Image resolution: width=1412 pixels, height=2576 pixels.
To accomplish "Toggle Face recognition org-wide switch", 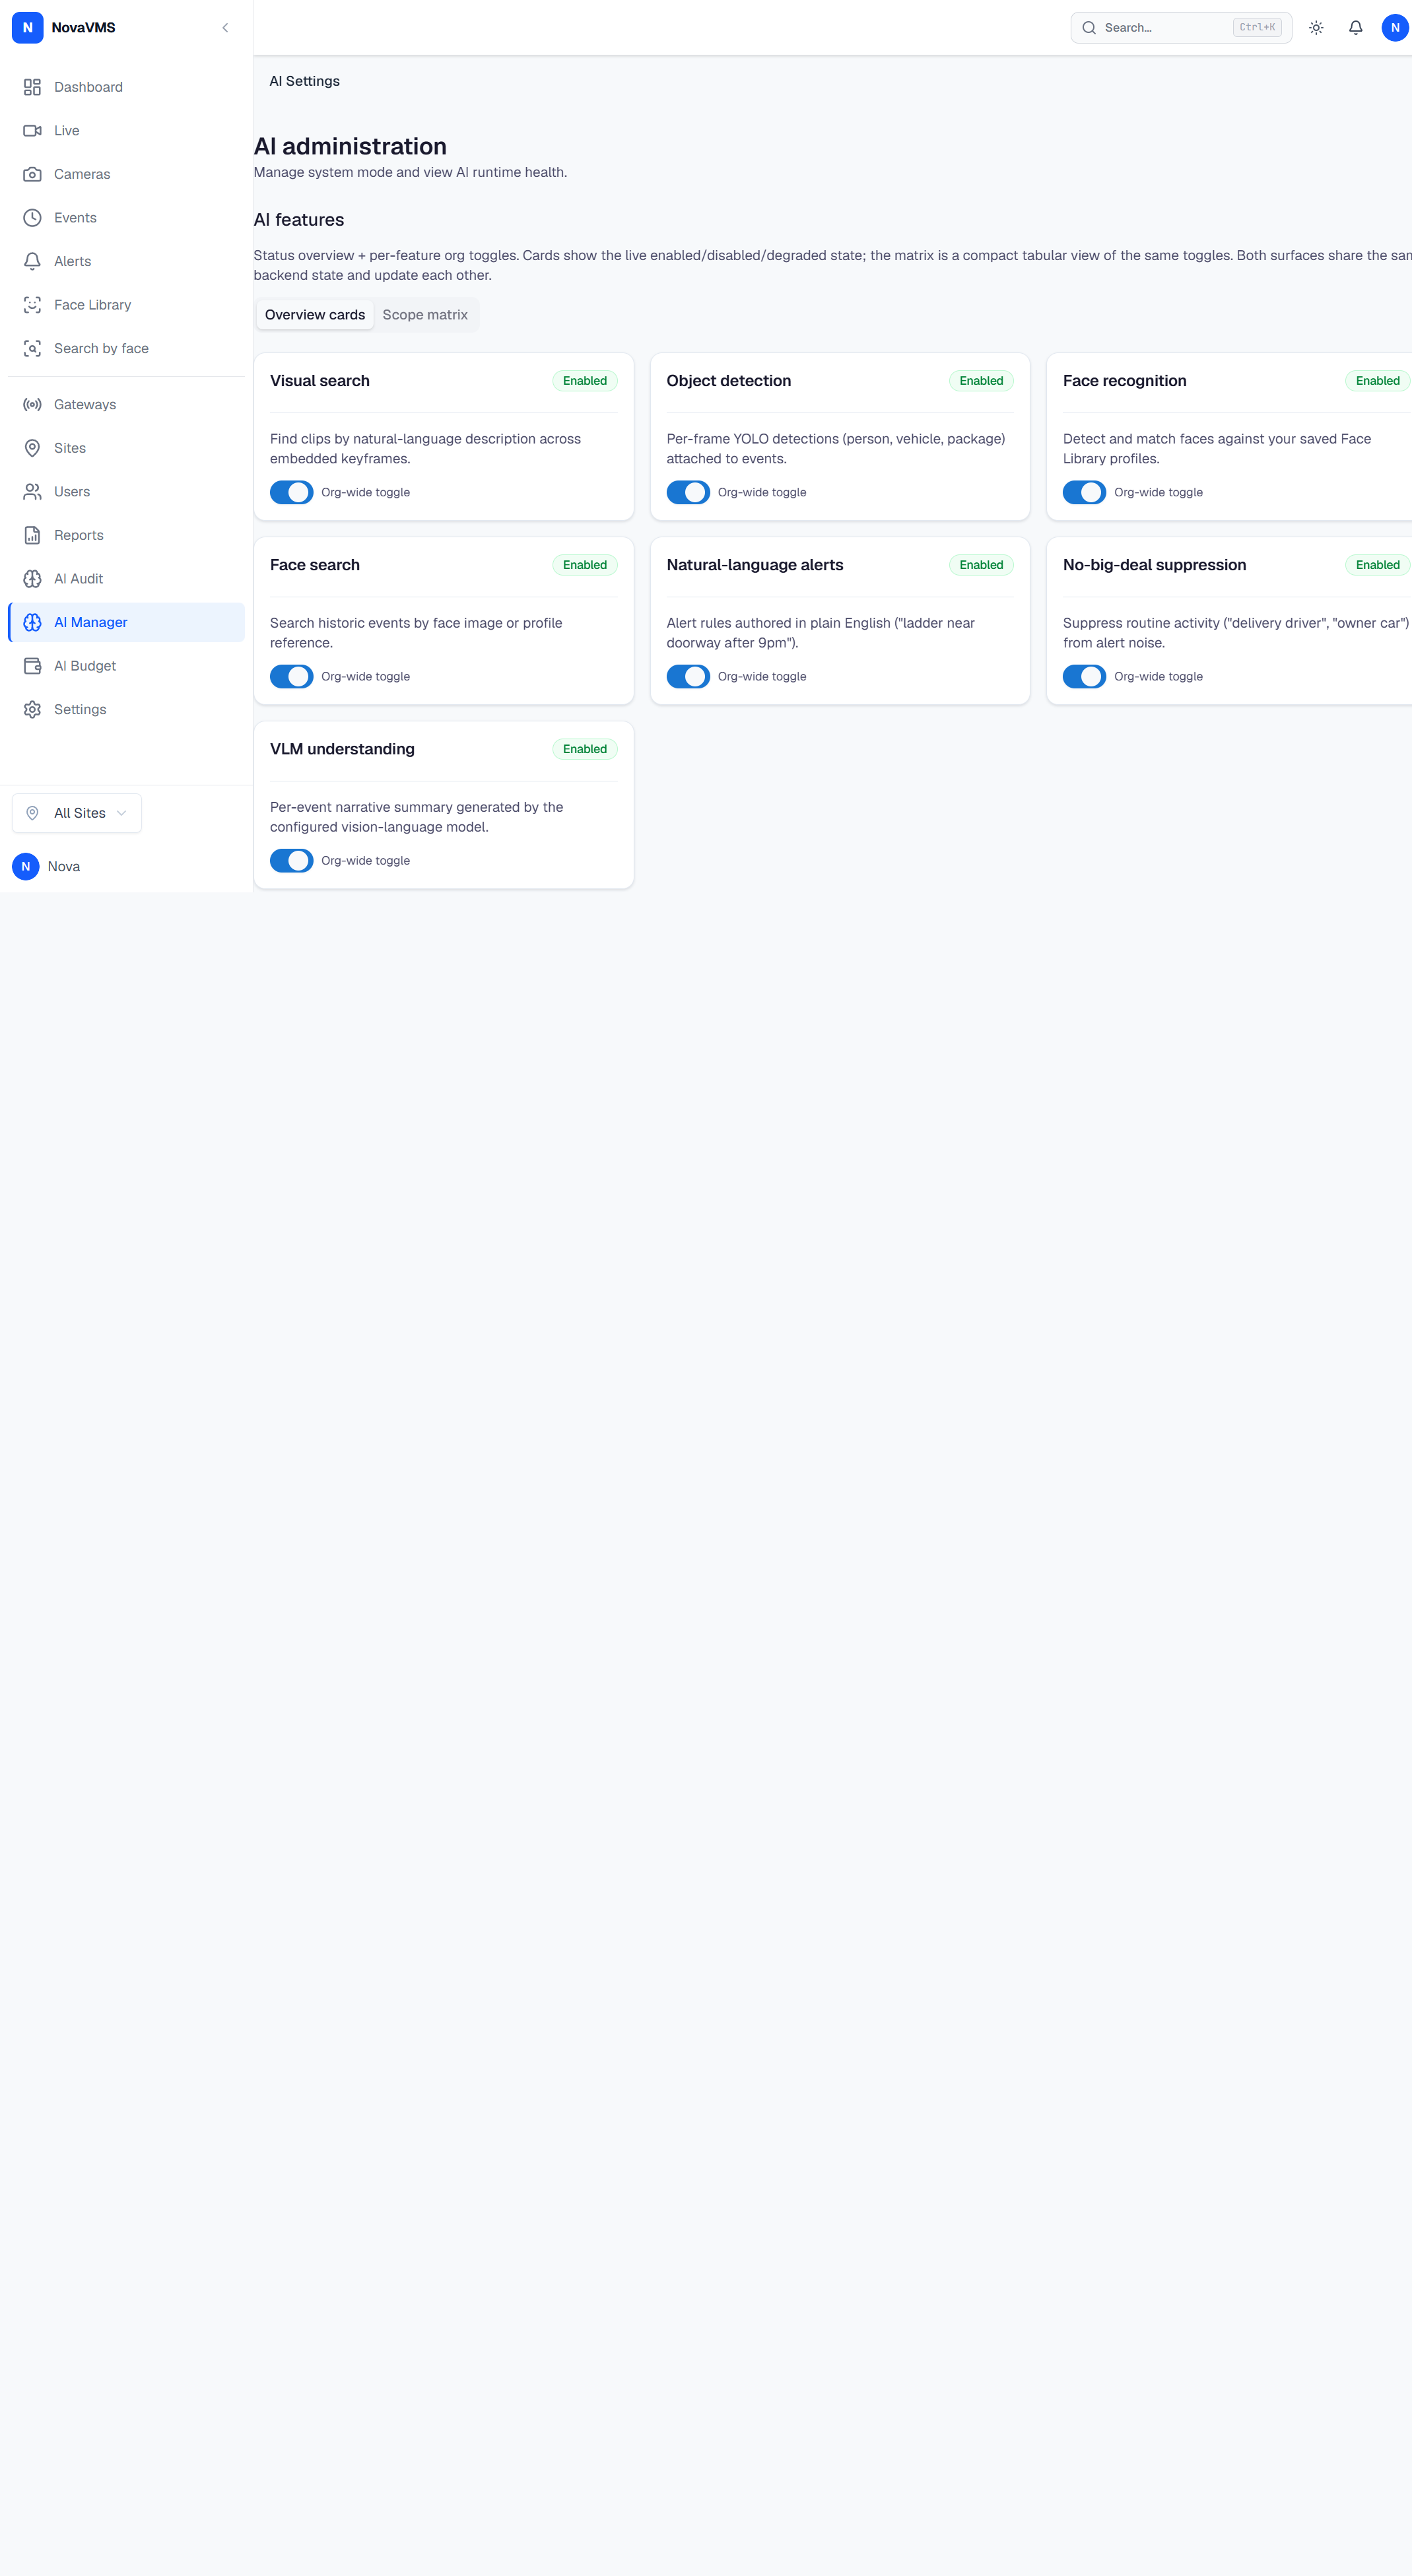I will coord(1084,493).
